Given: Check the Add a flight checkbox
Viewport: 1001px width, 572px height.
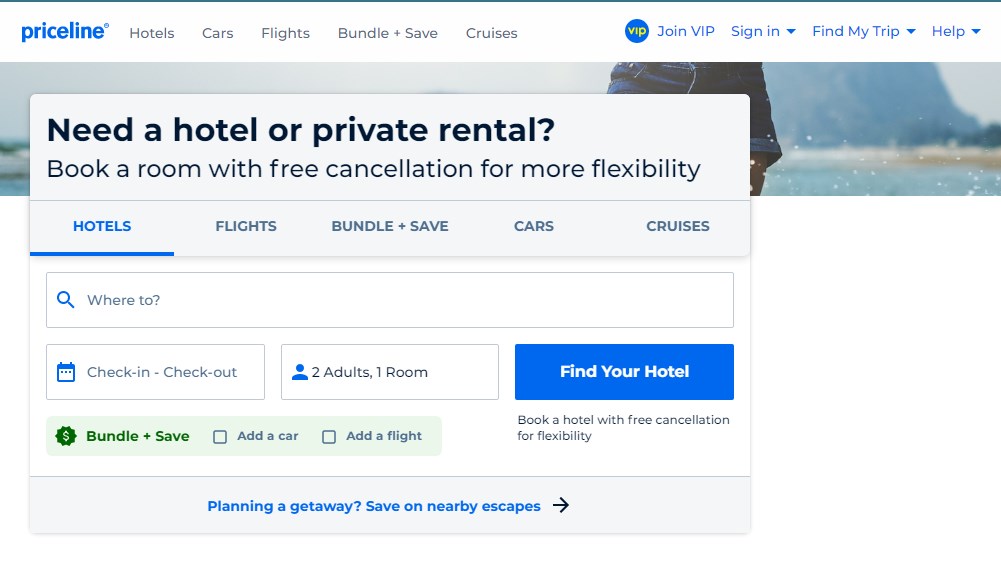Looking at the screenshot, I should (329, 437).
